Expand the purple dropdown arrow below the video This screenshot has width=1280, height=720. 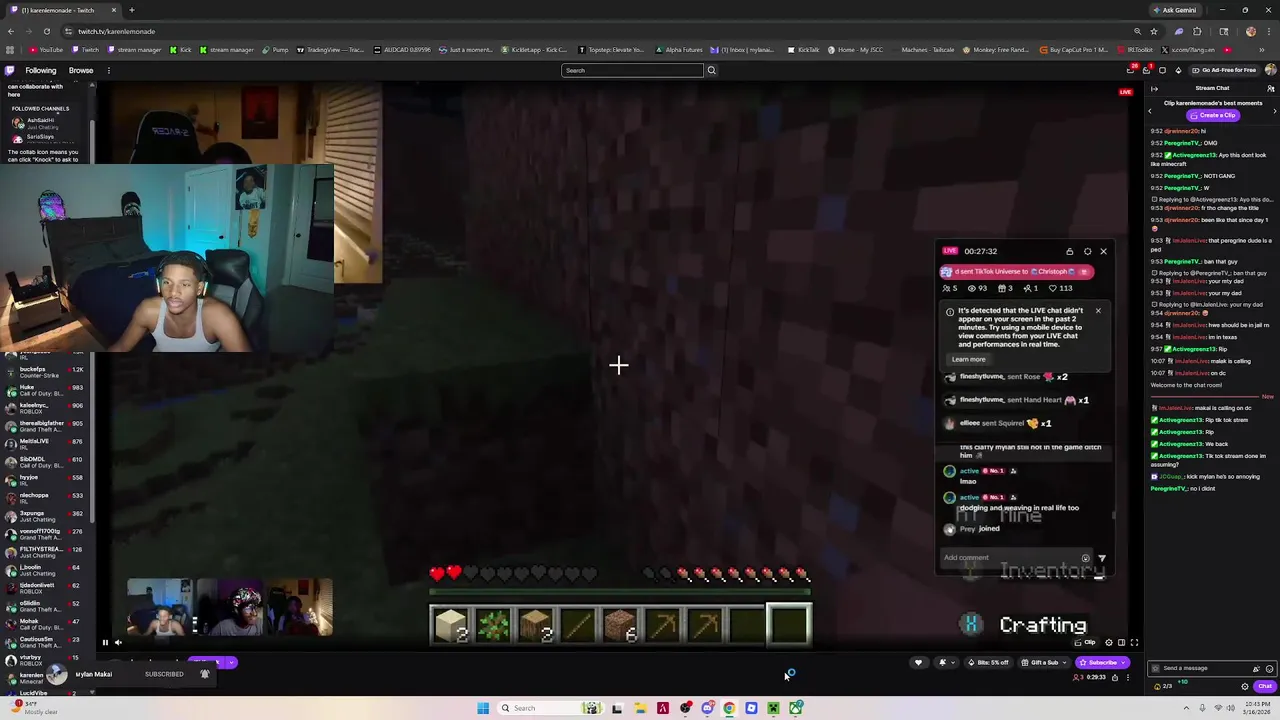point(232,662)
